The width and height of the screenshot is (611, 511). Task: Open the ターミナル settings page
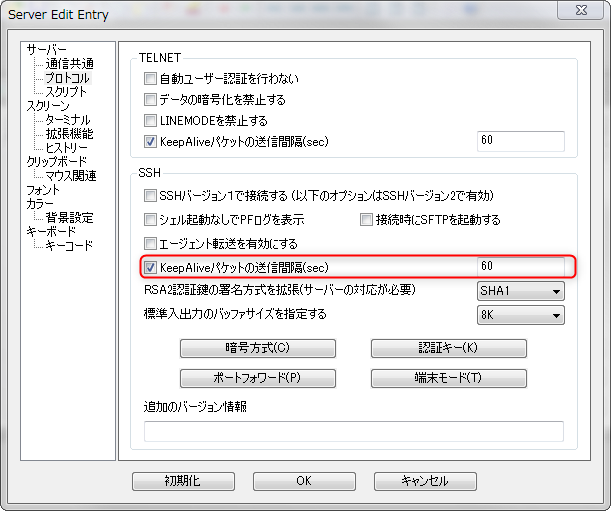(68, 120)
